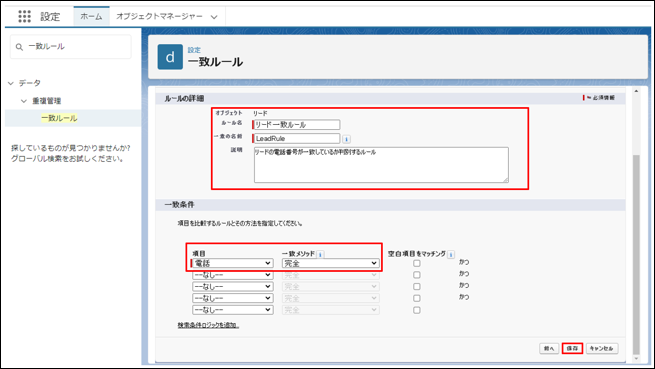Click the blue 'd' 一致ルール page icon
This screenshot has height=369, width=655.
170,57
